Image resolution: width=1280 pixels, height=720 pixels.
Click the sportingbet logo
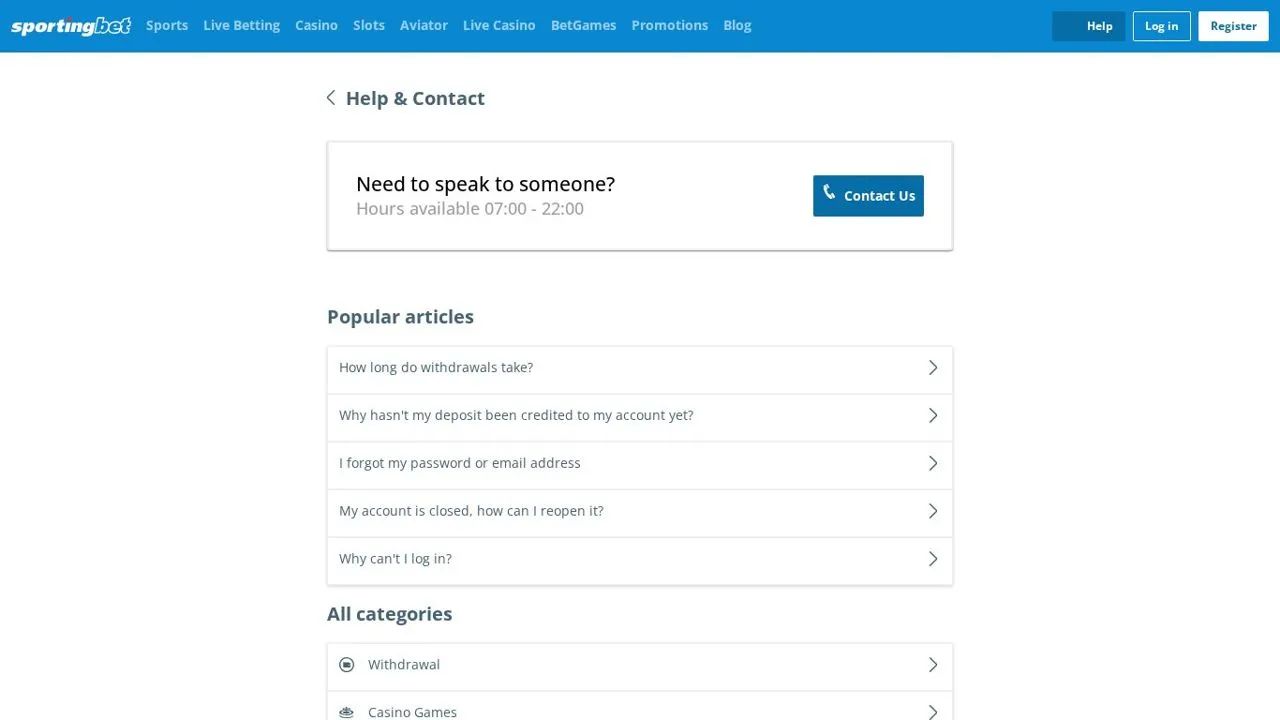point(71,26)
